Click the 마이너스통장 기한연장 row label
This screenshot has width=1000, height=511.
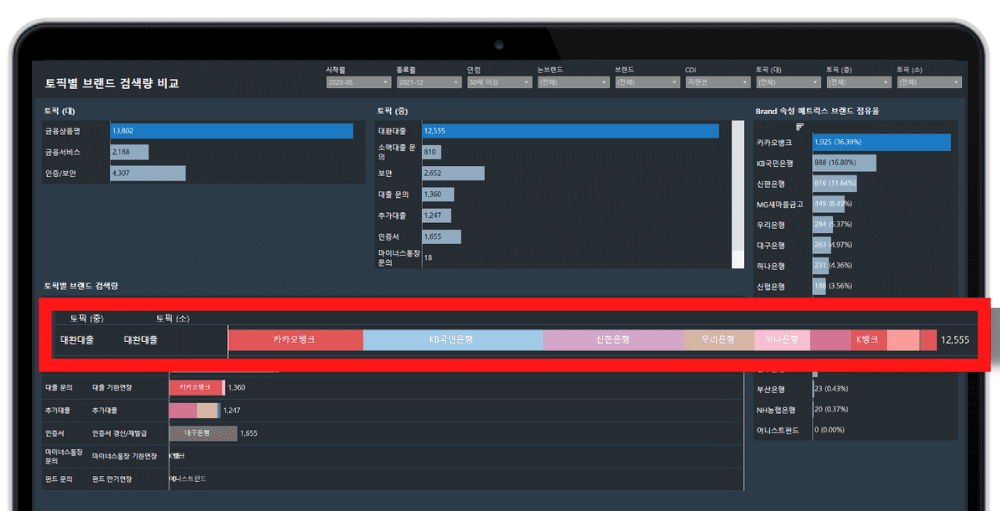pos(124,456)
